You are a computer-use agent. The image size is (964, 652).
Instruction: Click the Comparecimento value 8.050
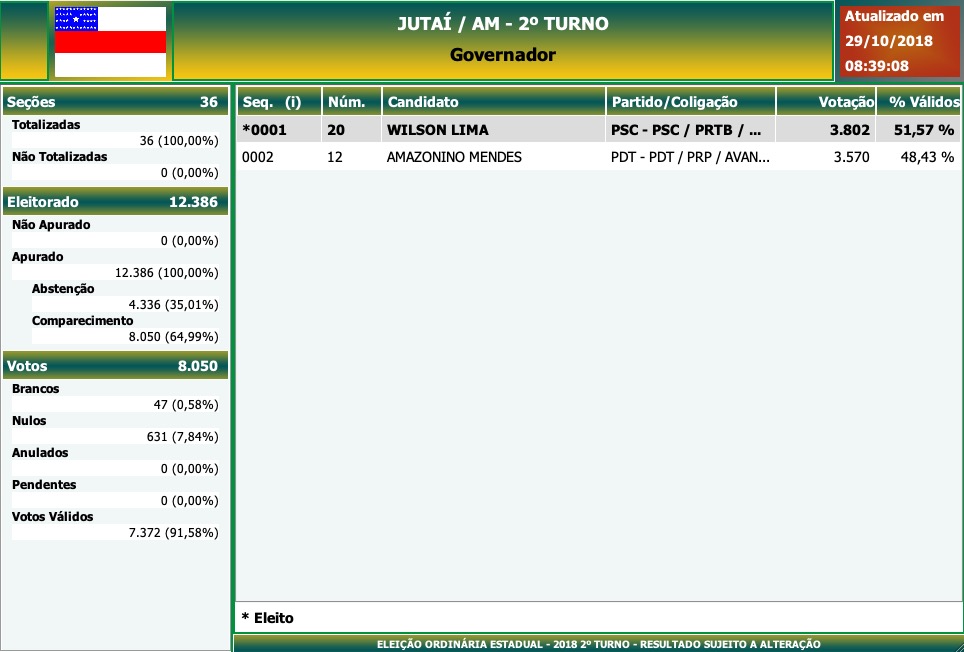pos(173,337)
